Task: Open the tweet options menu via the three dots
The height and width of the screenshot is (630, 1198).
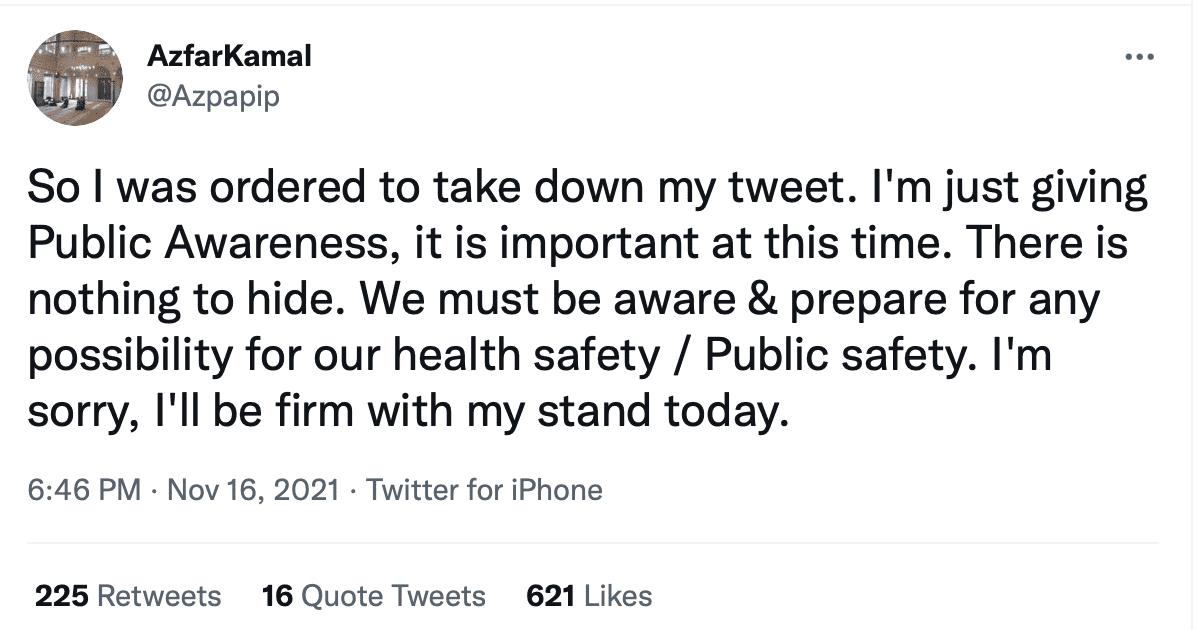Action: point(1138,57)
